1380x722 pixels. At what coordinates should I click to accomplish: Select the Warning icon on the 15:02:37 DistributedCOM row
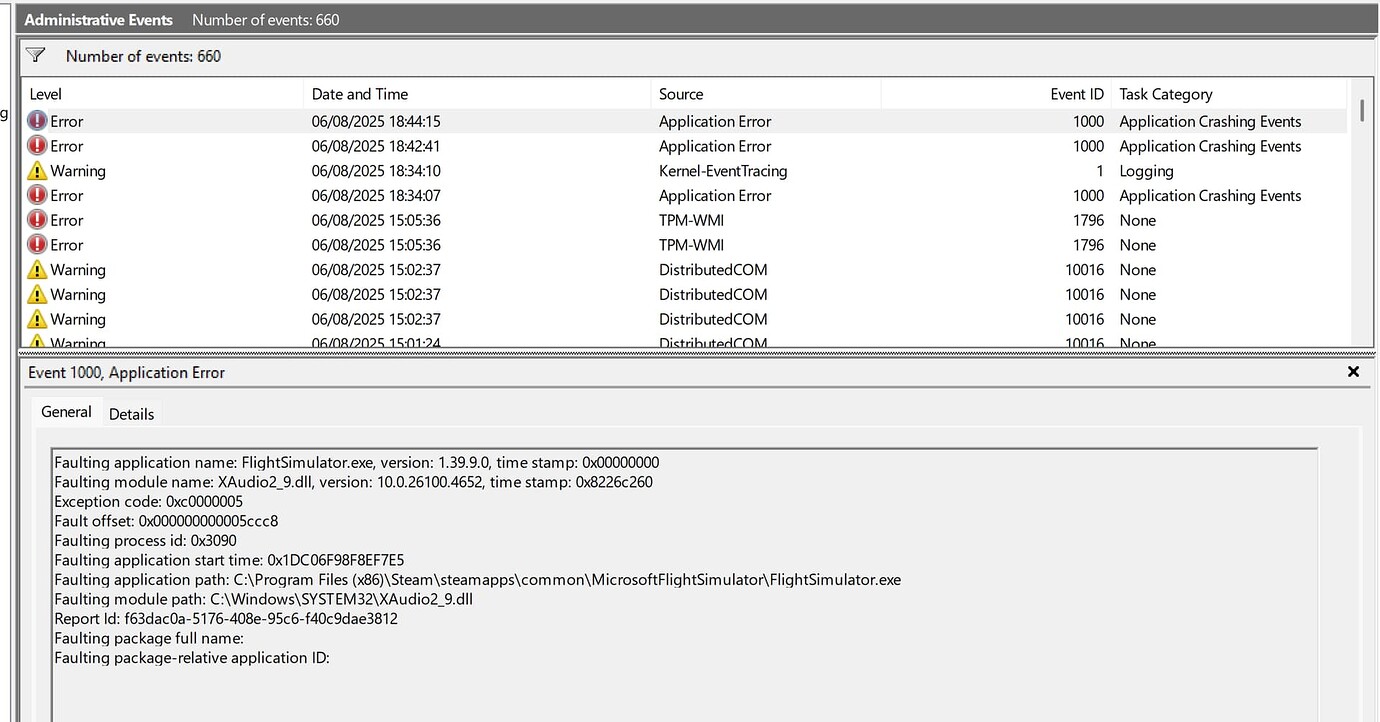pos(36,294)
